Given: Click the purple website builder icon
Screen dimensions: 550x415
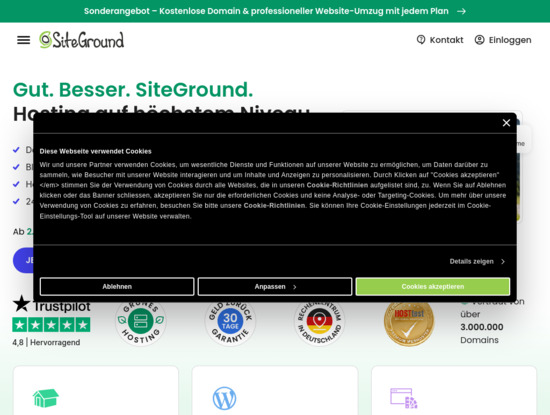Looking at the screenshot, I should click(404, 398).
